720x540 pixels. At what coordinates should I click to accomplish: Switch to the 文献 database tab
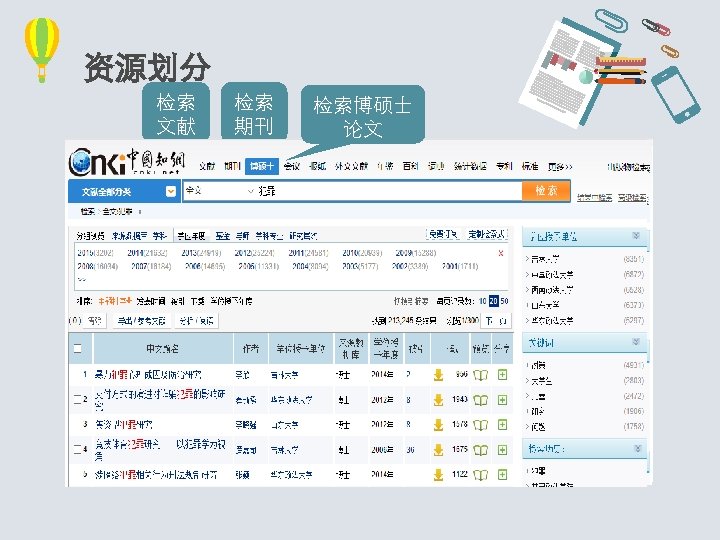click(x=207, y=166)
